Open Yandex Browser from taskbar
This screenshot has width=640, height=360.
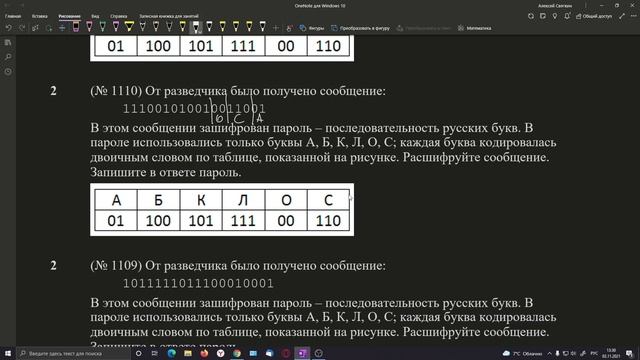coord(220,353)
